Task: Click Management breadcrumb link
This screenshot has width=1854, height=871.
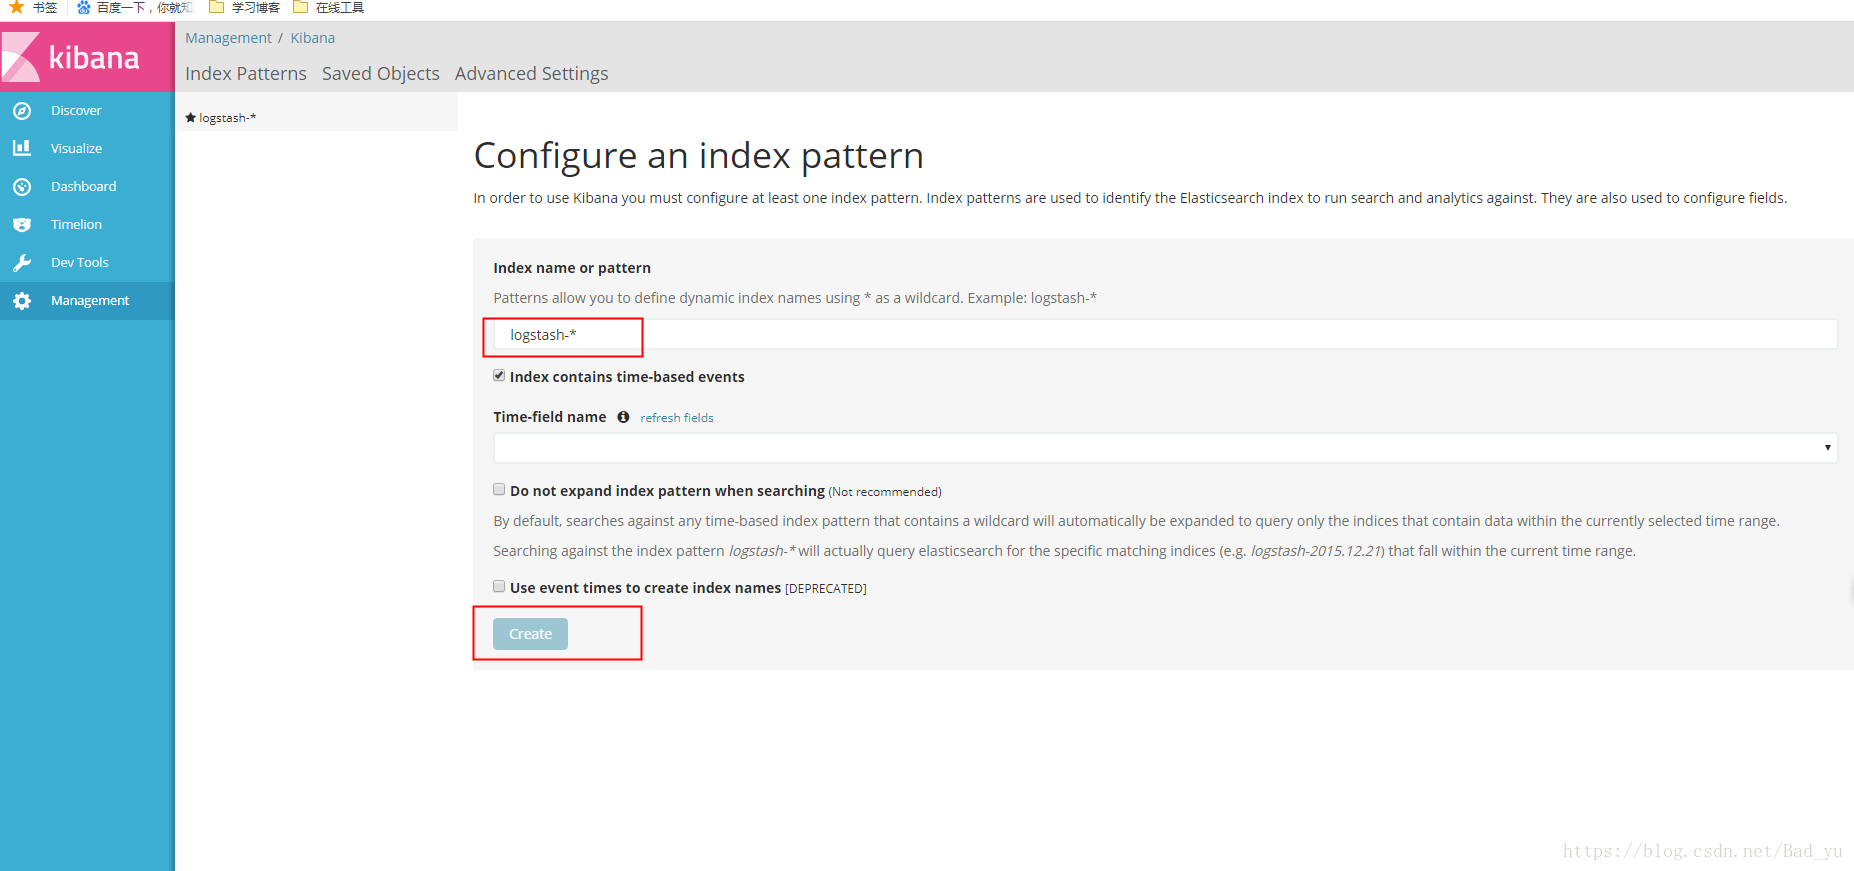Action: click(x=228, y=38)
